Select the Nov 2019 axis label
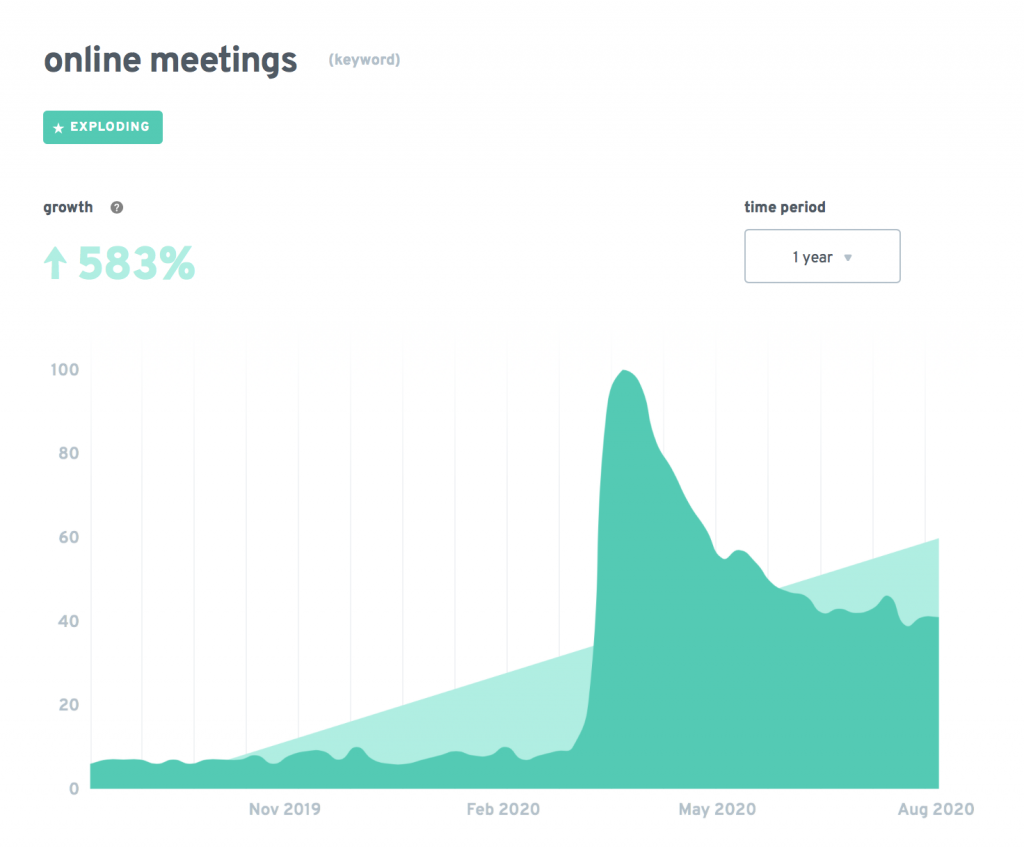The width and height of the screenshot is (1024, 849). pyautogui.click(x=285, y=809)
